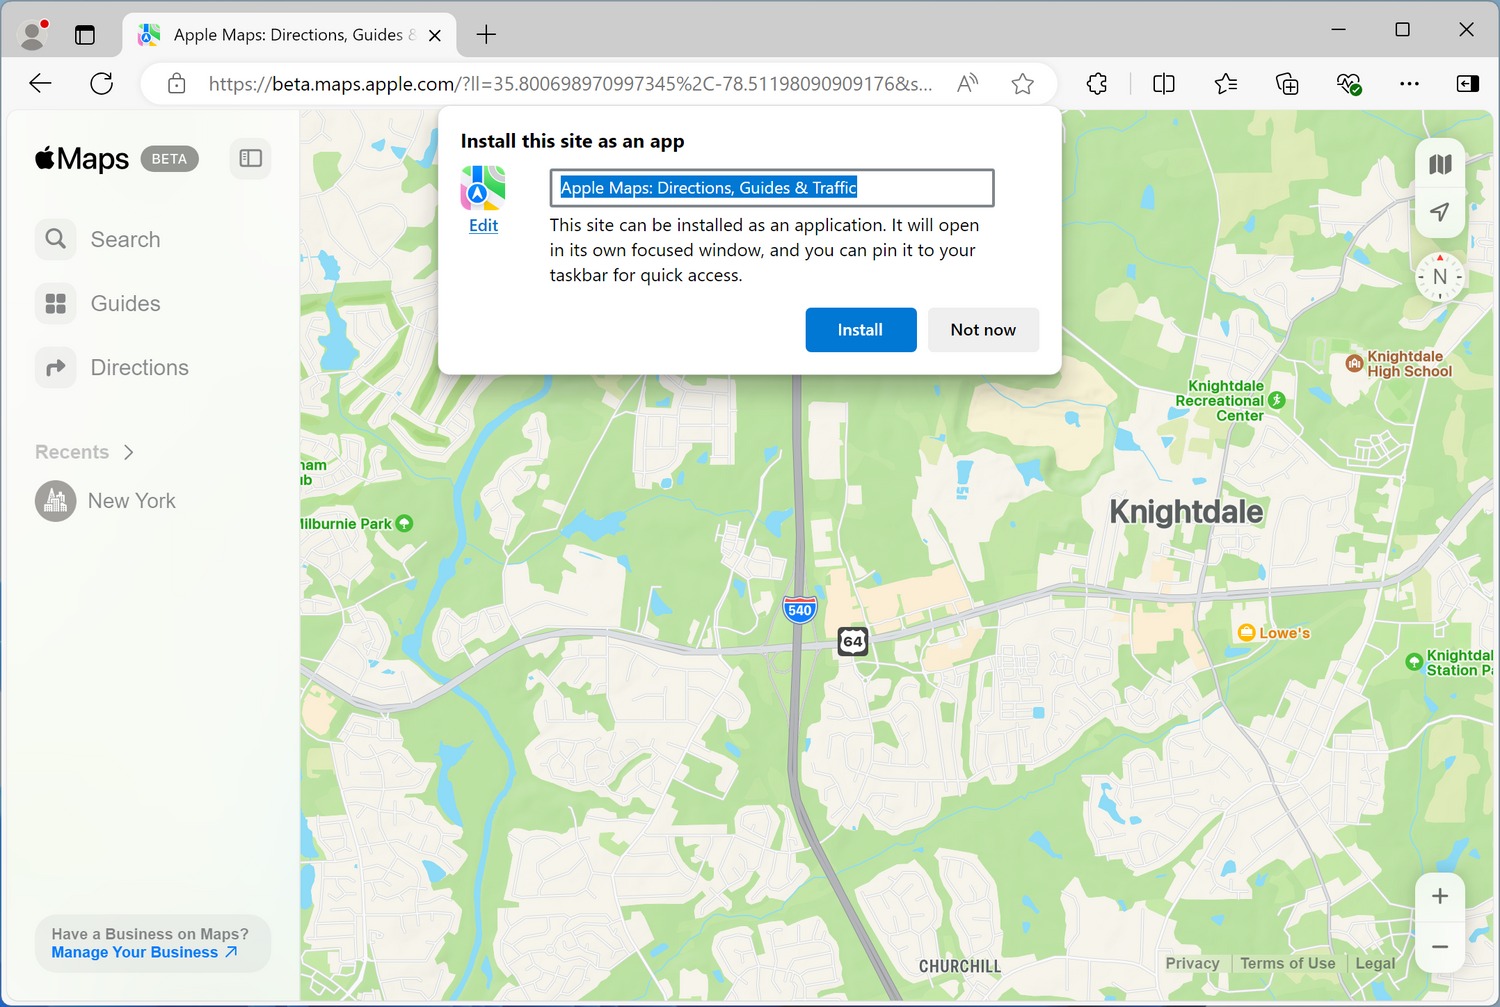Open the tab actions menu icon
The height and width of the screenshot is (1007, 1500).
85,35
